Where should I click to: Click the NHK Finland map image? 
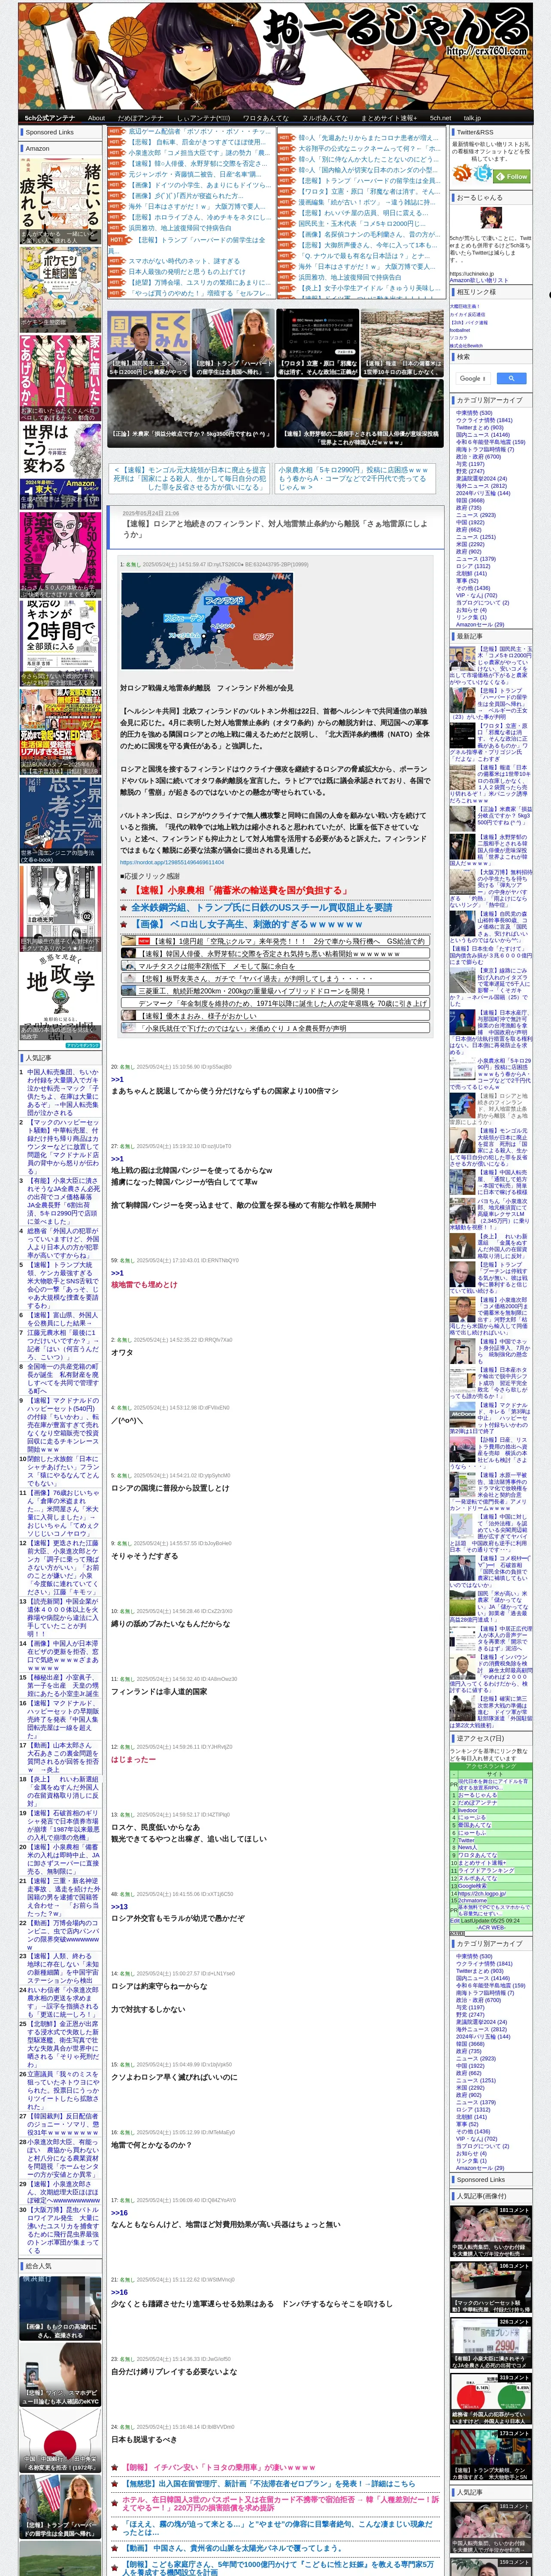click(207, 620)
